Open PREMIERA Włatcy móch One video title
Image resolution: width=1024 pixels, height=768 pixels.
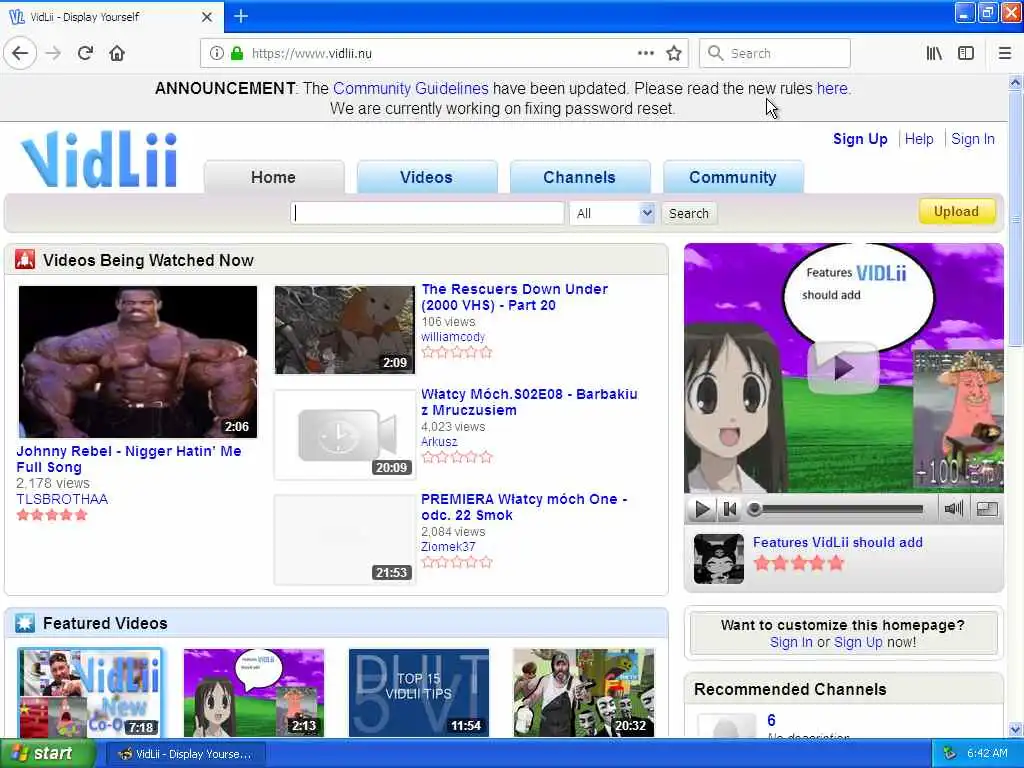pos(524,507)
